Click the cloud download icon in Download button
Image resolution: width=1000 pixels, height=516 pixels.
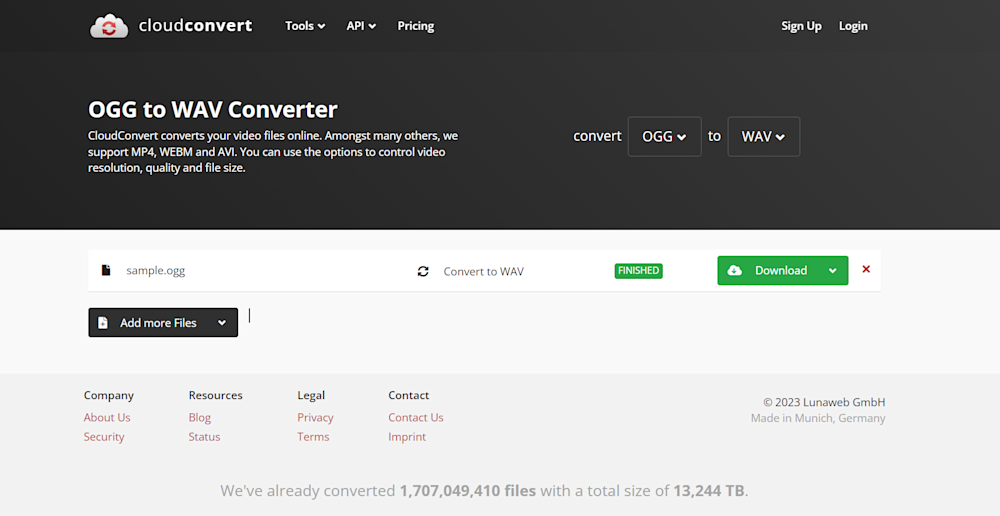735,270
